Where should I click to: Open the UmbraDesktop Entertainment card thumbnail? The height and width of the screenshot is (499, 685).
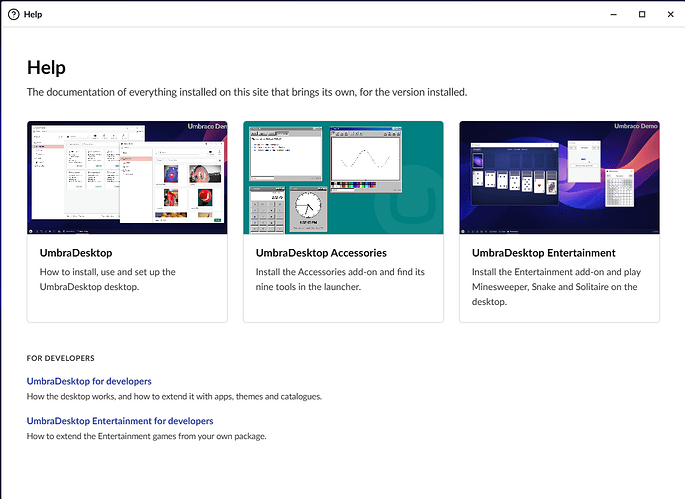click(559, 177)
